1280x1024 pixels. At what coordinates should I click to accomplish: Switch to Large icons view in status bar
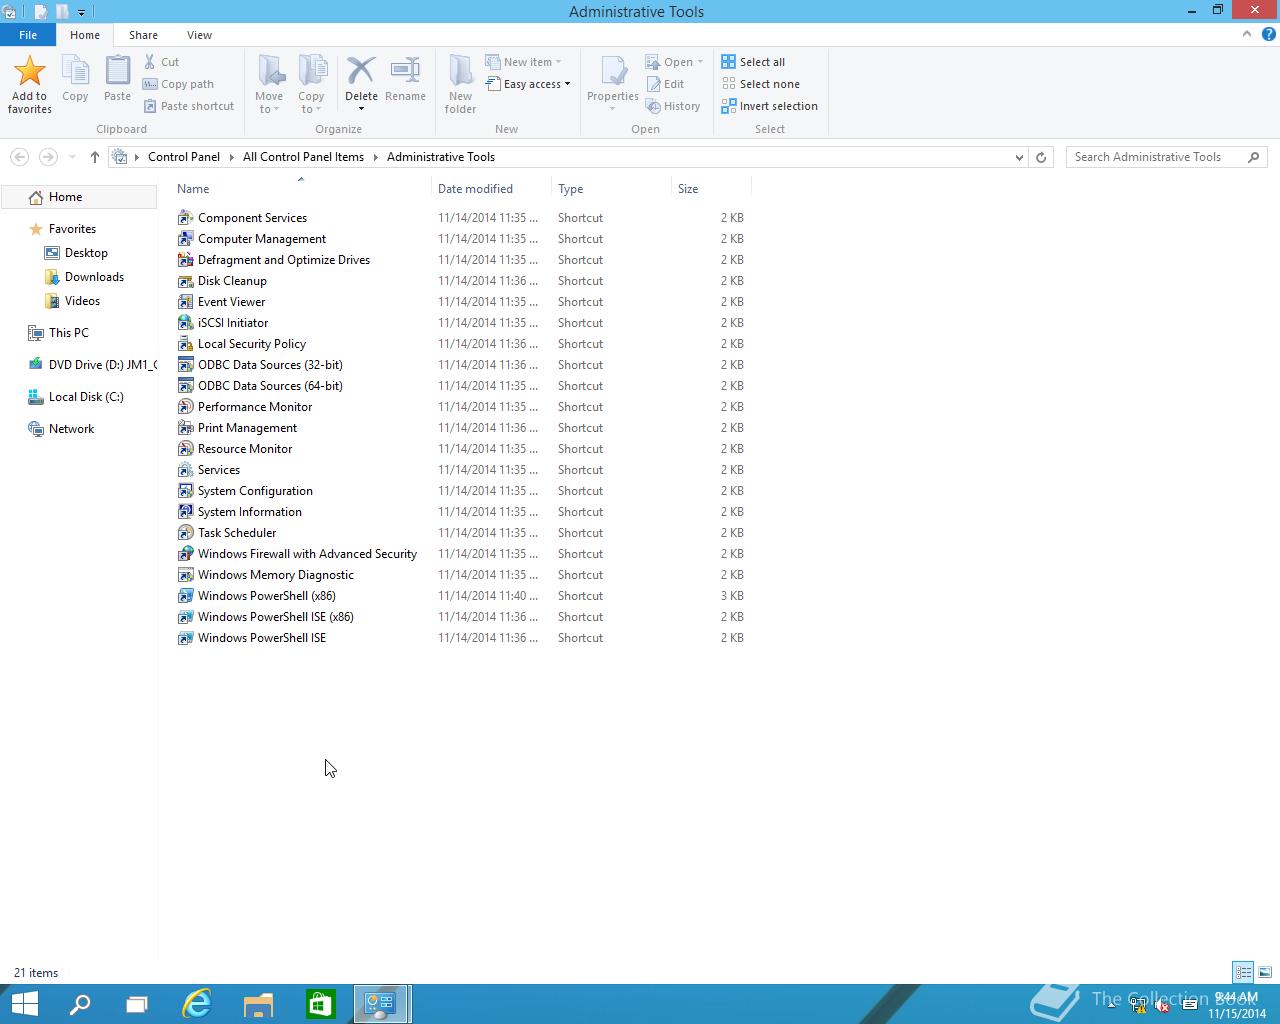click(x=1265, y=972)
